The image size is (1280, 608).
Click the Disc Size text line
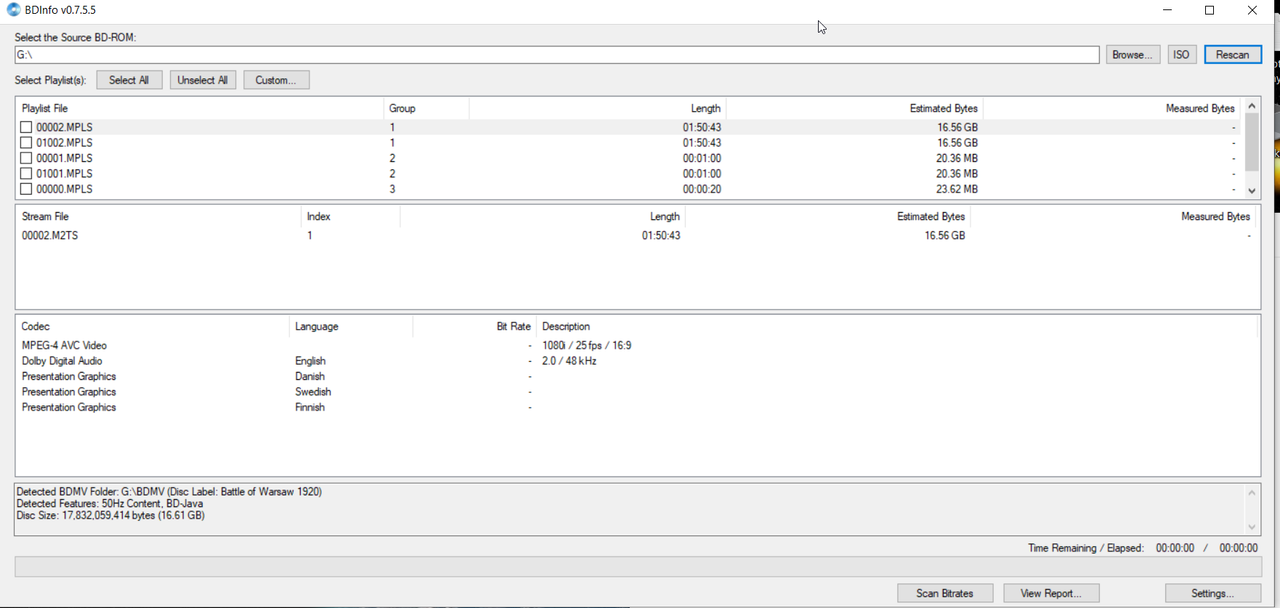(111, 516)
